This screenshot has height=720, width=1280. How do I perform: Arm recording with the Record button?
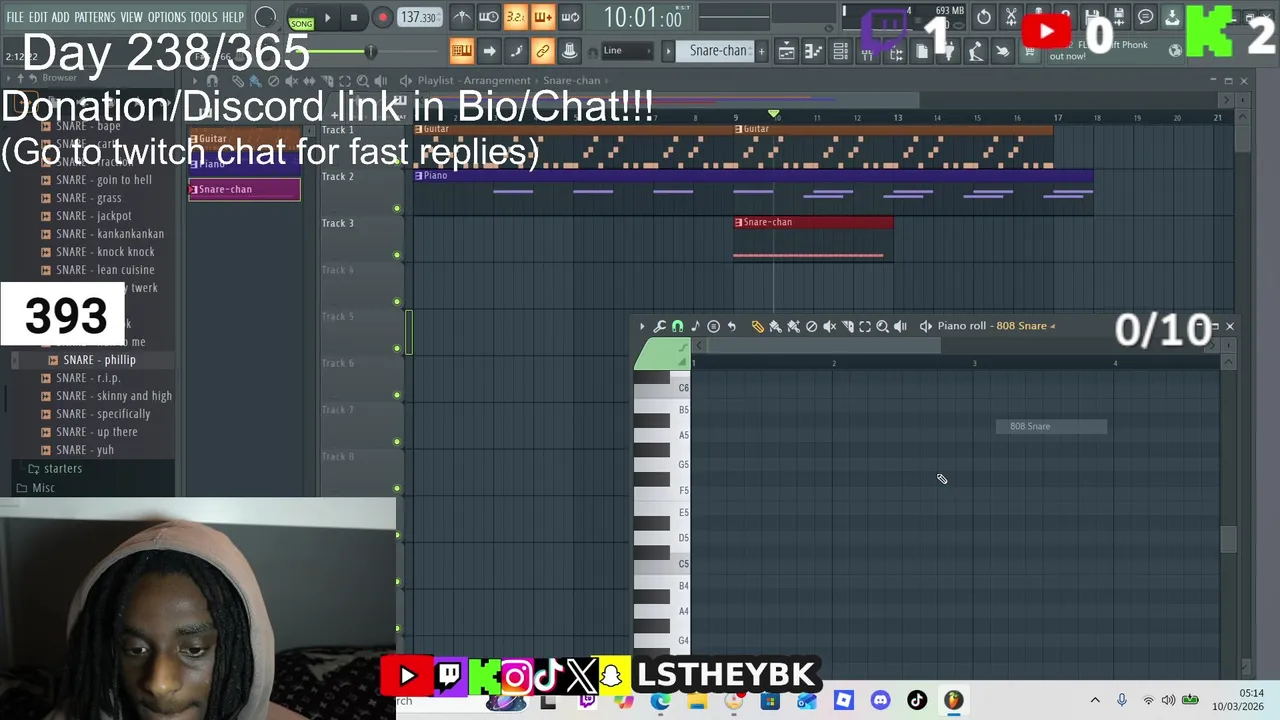pyautogui.click(x=382, y=17)
